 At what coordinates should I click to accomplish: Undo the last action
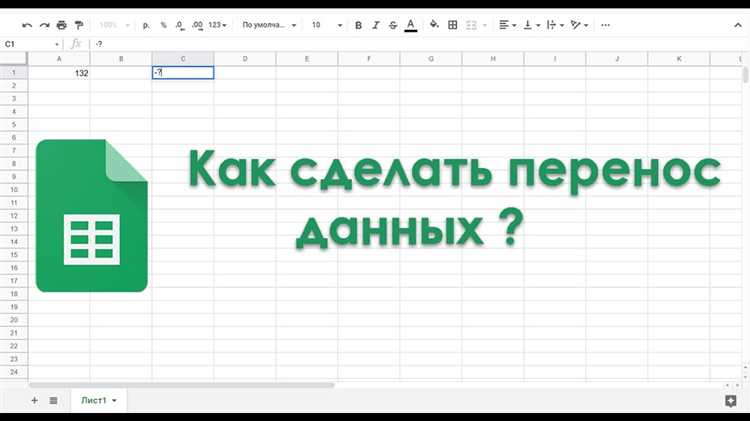pos(27,25)
